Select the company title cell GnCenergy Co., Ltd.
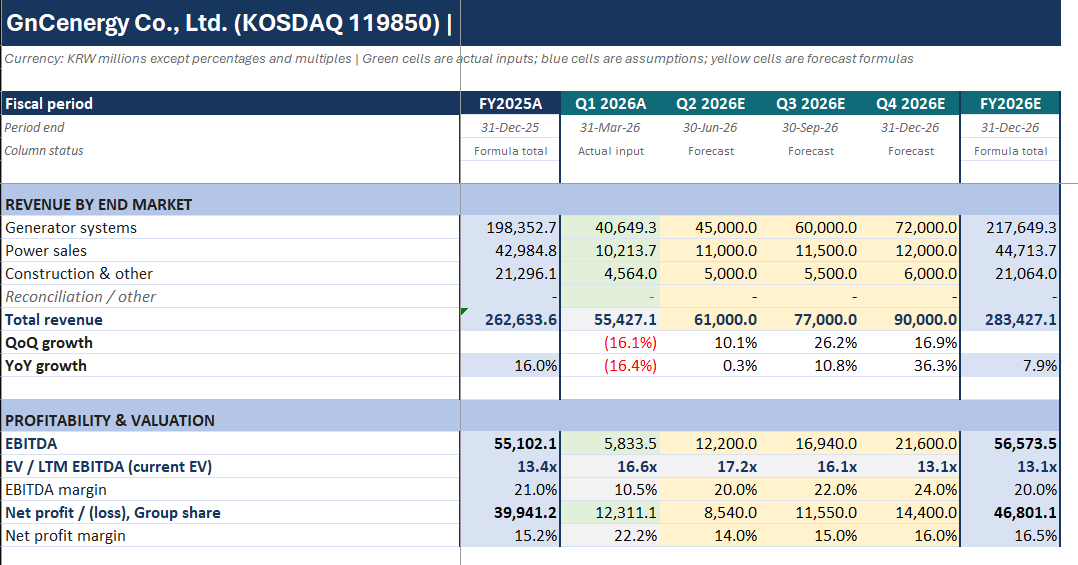This screenshot has height=565, width=1078. pos(230,23)
